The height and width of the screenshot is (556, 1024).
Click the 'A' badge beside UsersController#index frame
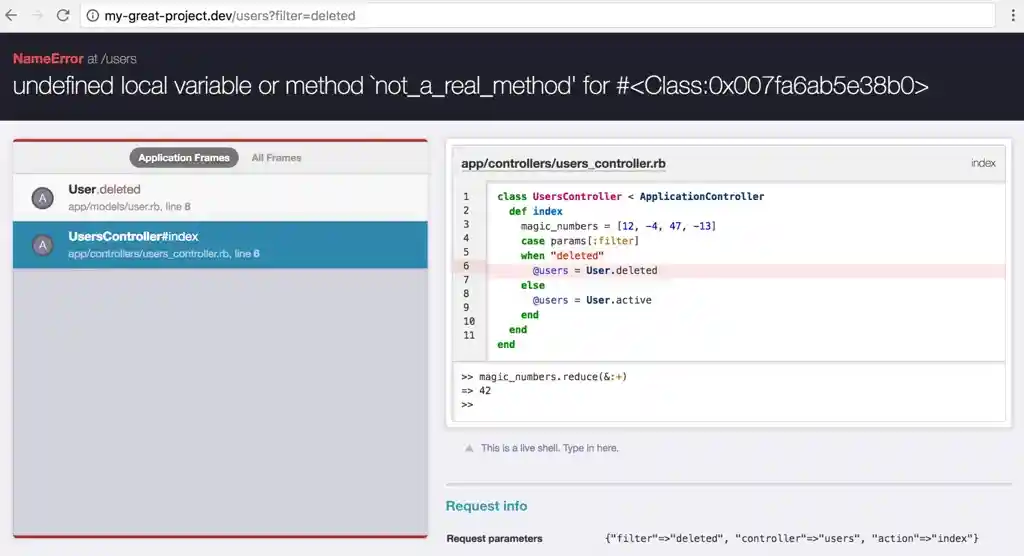coord(42,245)
